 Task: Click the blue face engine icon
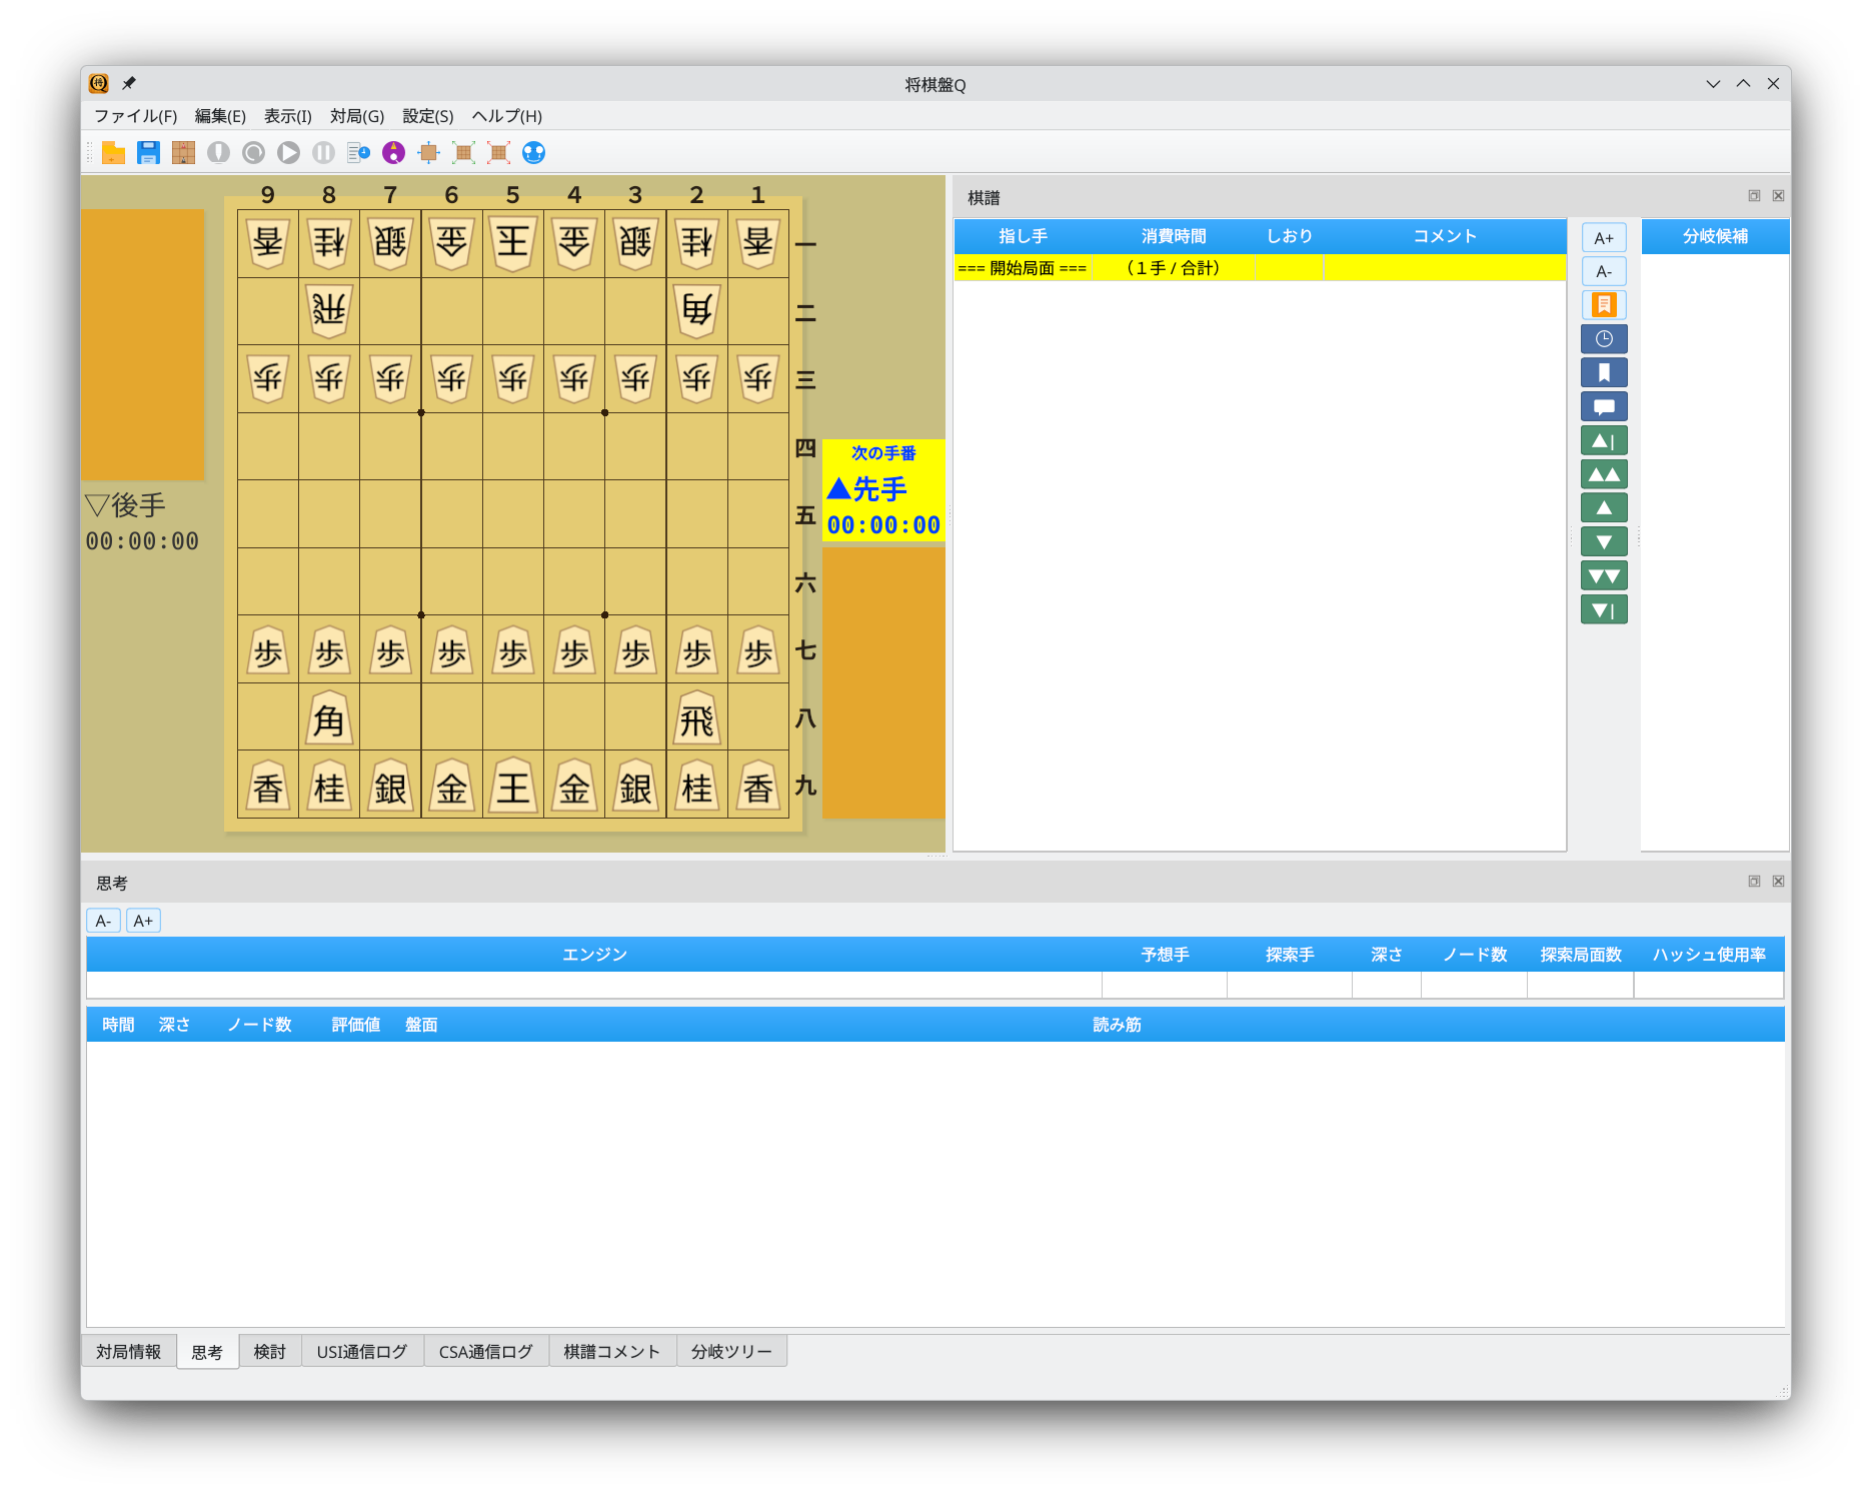(534, 153)
